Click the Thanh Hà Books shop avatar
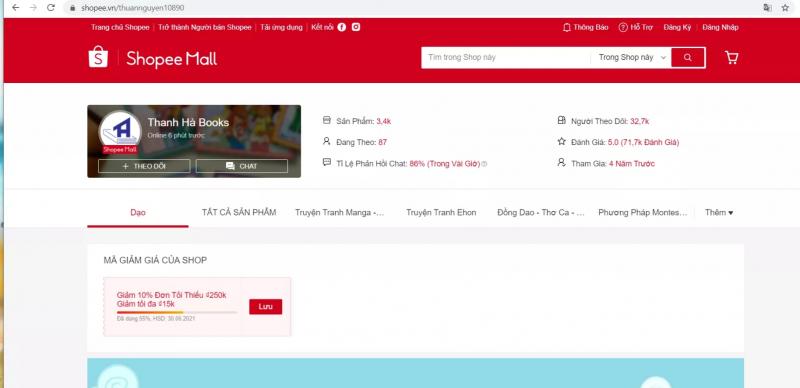 click(120, 131)
